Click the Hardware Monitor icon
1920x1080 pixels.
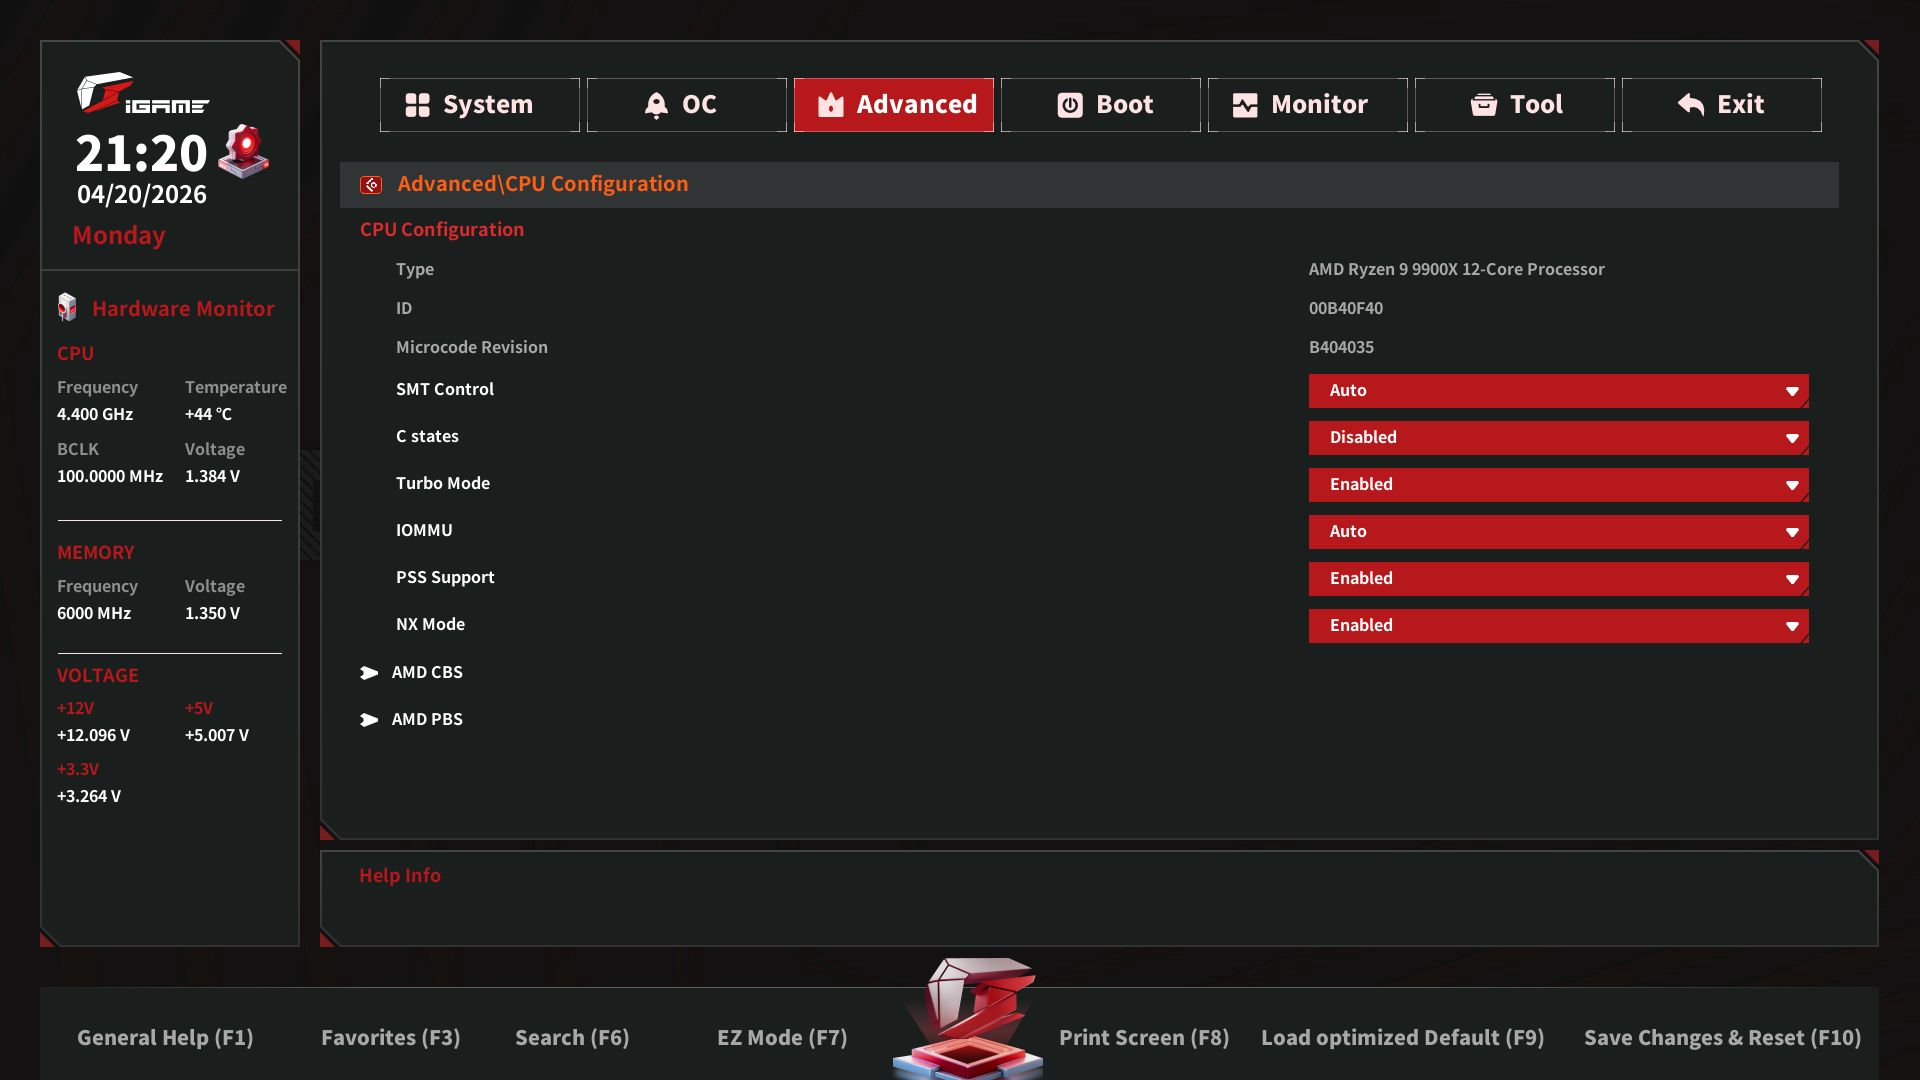coord(67,307)
